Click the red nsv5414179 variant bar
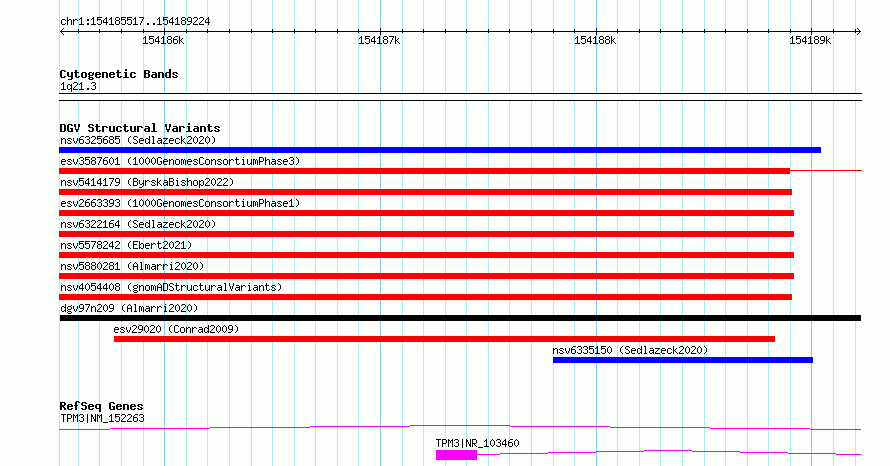Screen dimensions: 890x466 click(425, 192)
